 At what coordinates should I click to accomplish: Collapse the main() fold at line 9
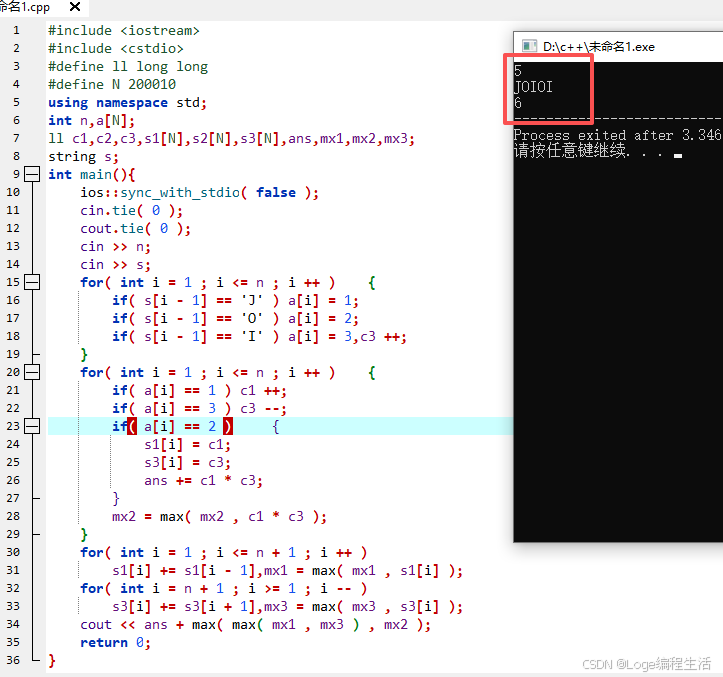pos(32,174)
